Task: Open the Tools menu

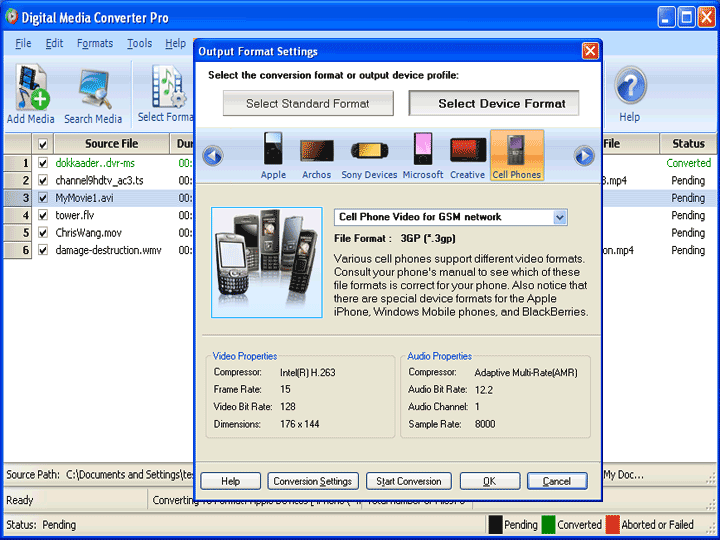Action: (x=140, y=44)
